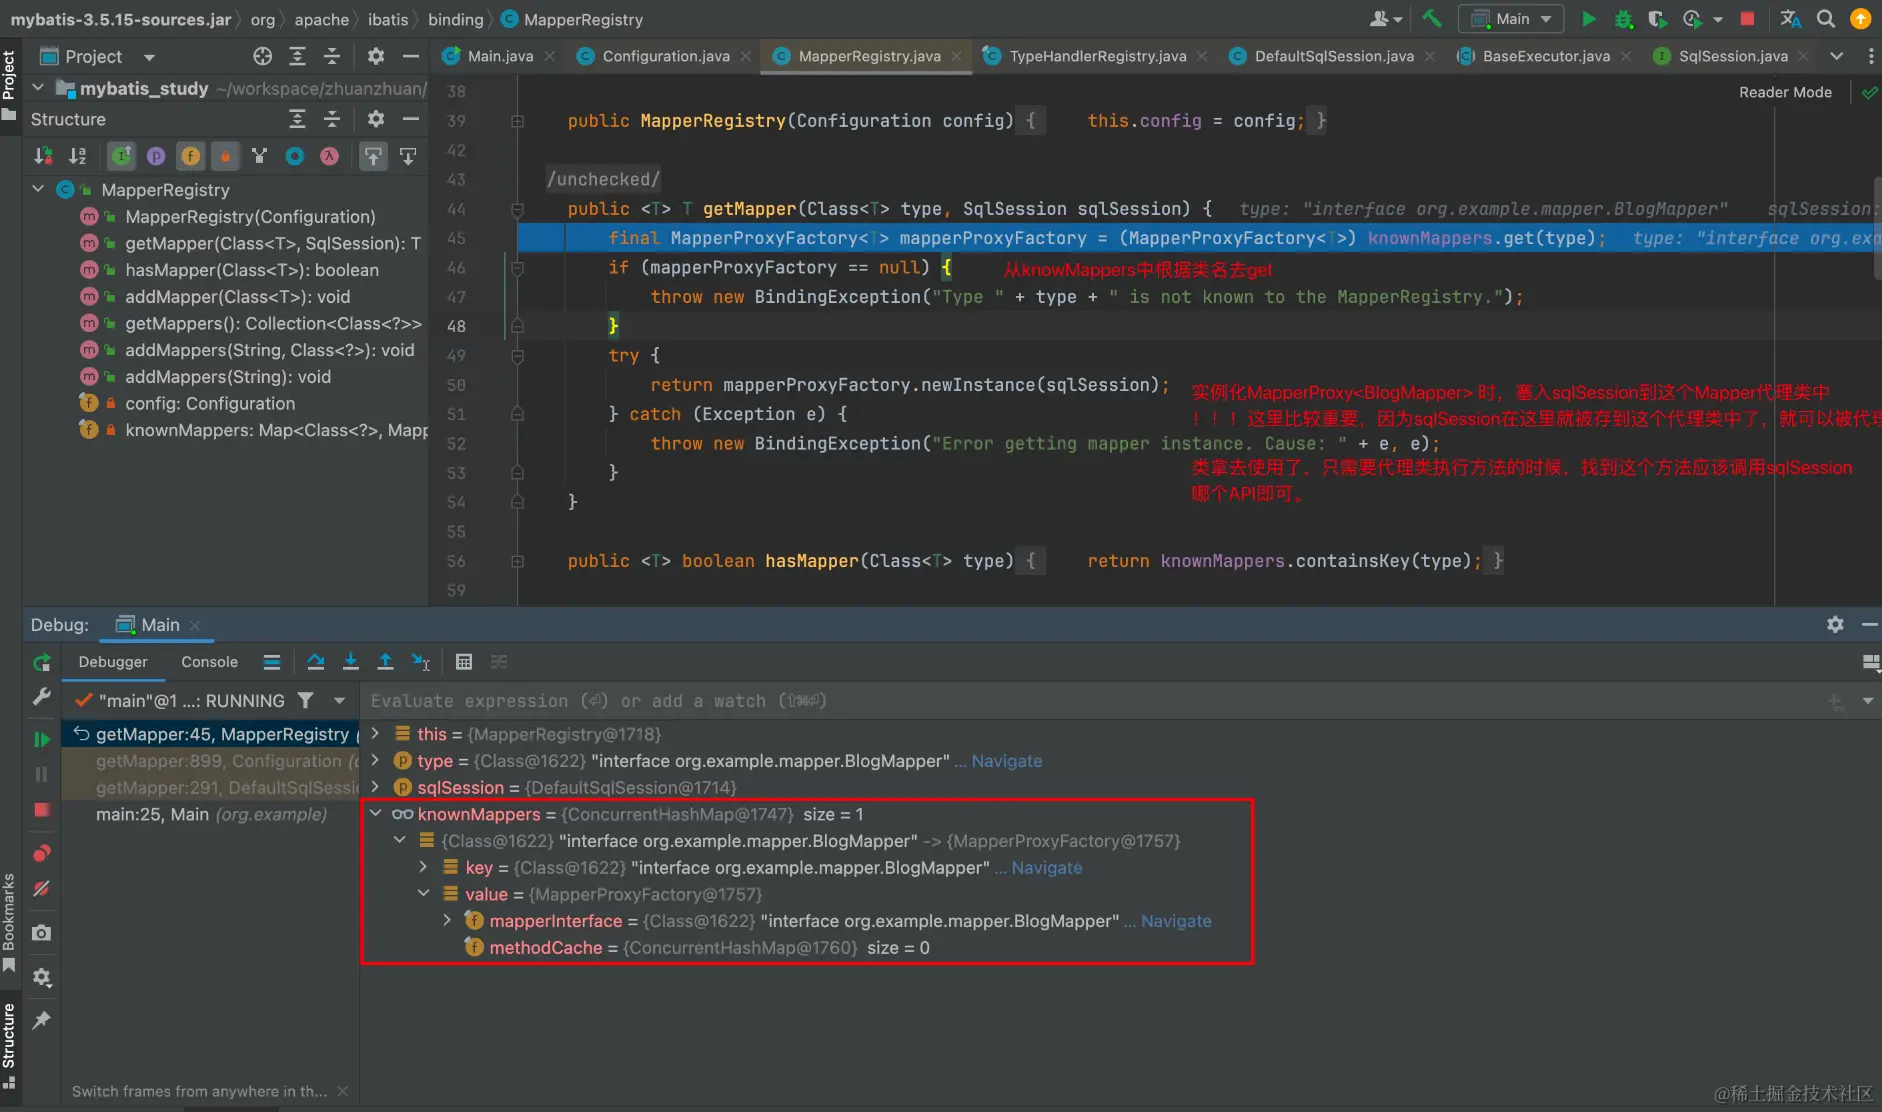Collapse the MapperRegistry node in Structure
The width and height of the screenshot is (1882, 1112).
(x=38, y=189)
